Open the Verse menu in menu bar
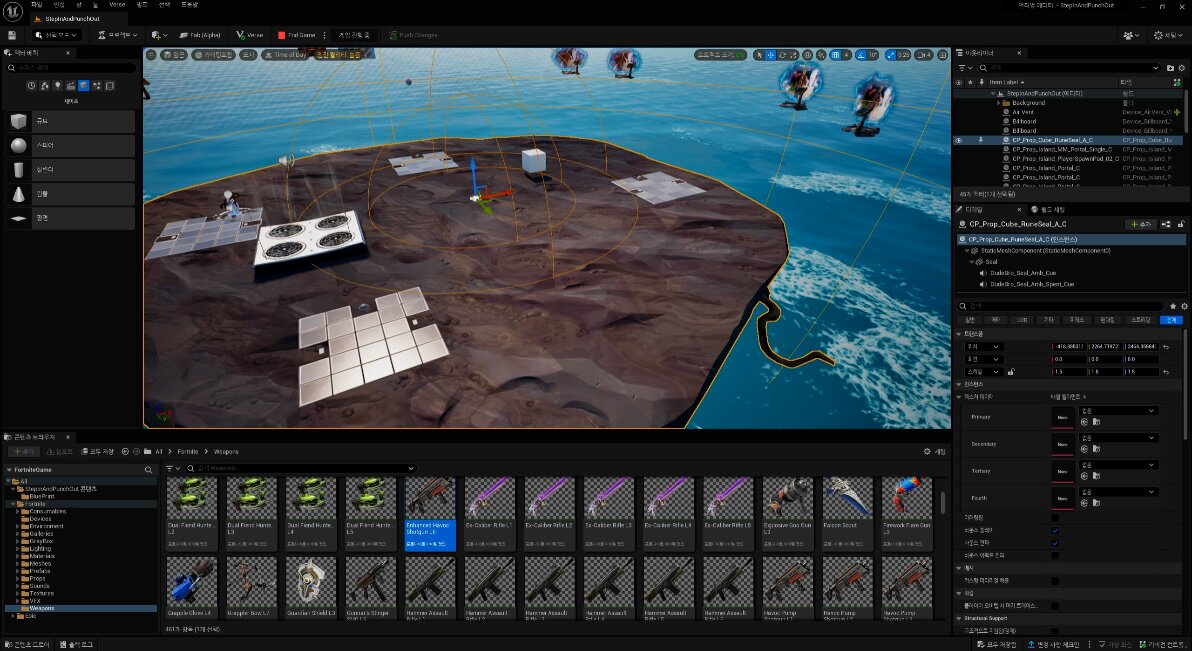 [116, 5]
